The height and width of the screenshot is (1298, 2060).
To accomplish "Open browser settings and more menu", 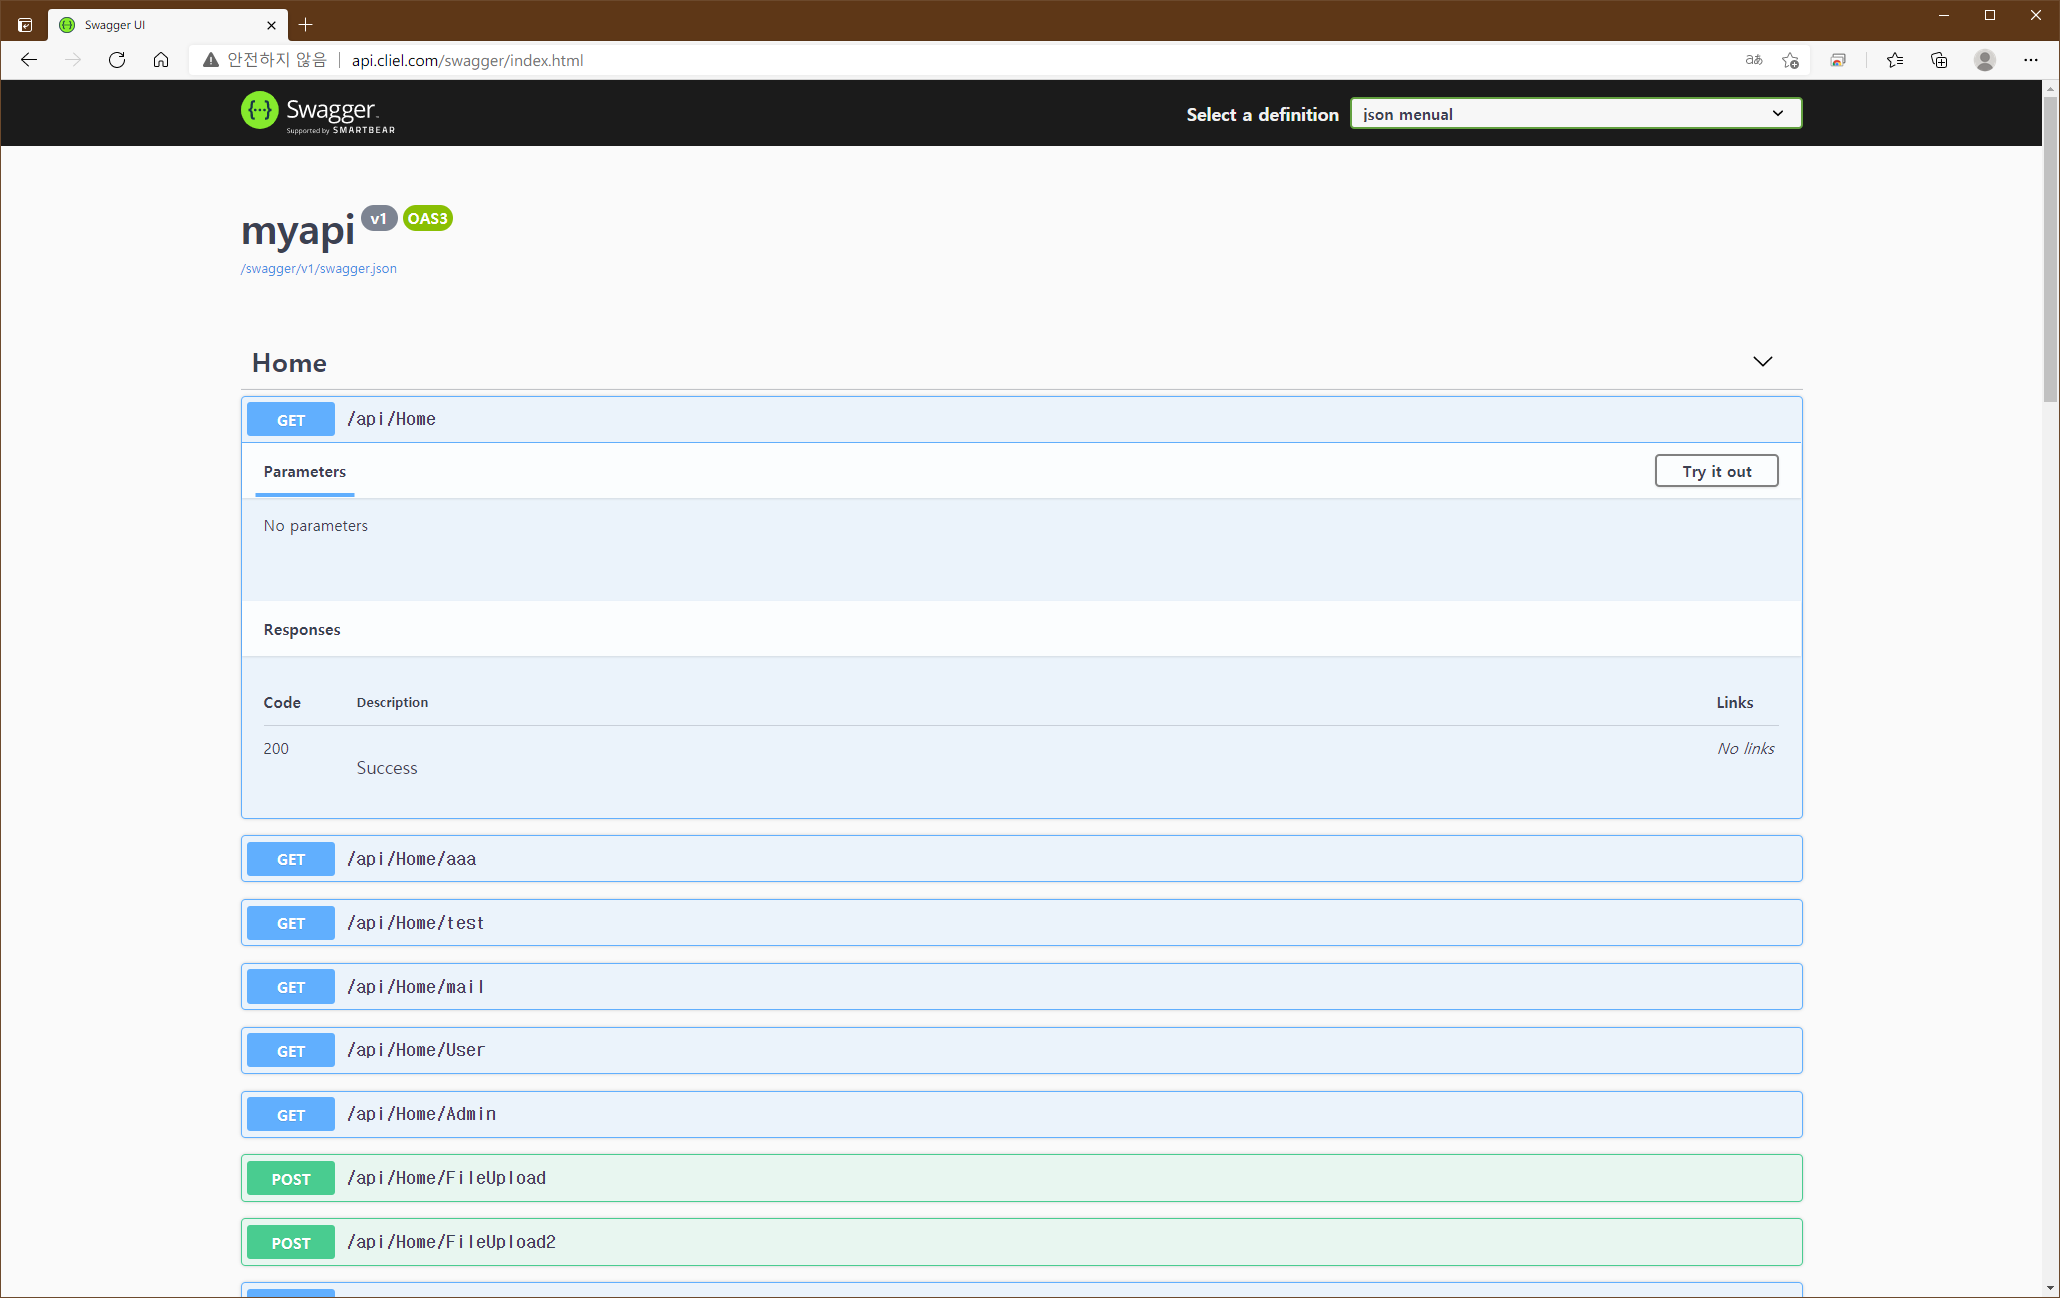I will pos(2031,60).
